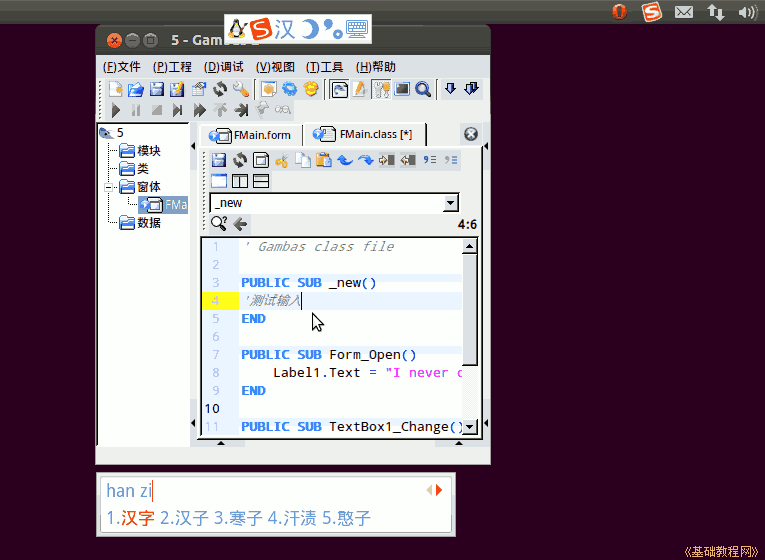Select the 模块 folder in project tree
This screenshot has width=765, height=560.
pyautogui.click(x=140, y=151)
